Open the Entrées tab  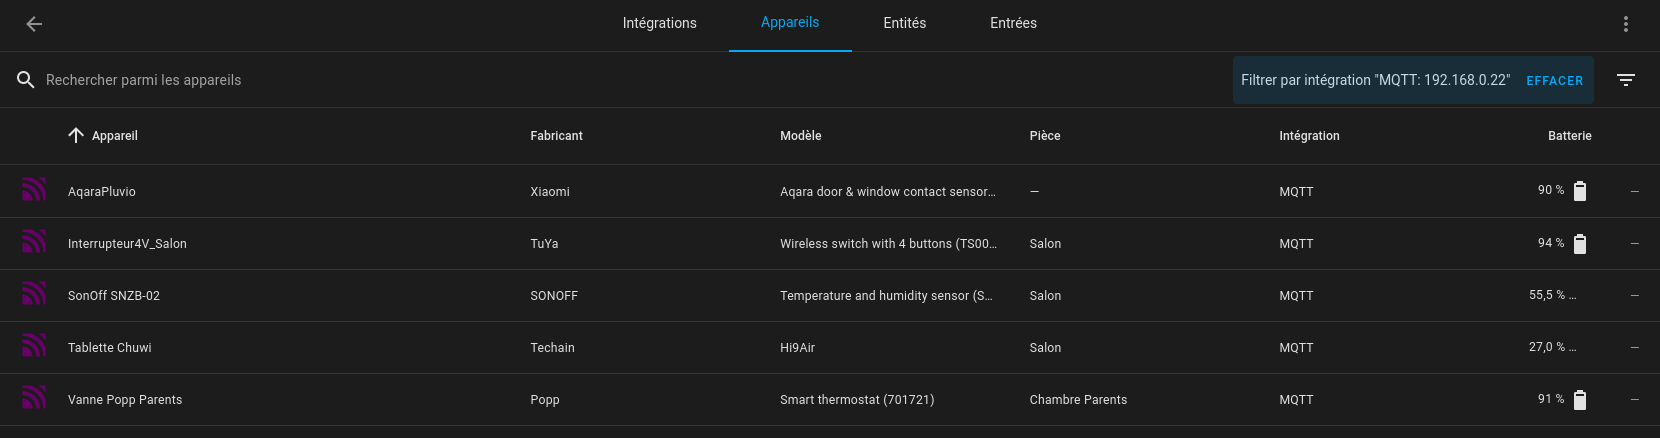(x=1013, y=23)
